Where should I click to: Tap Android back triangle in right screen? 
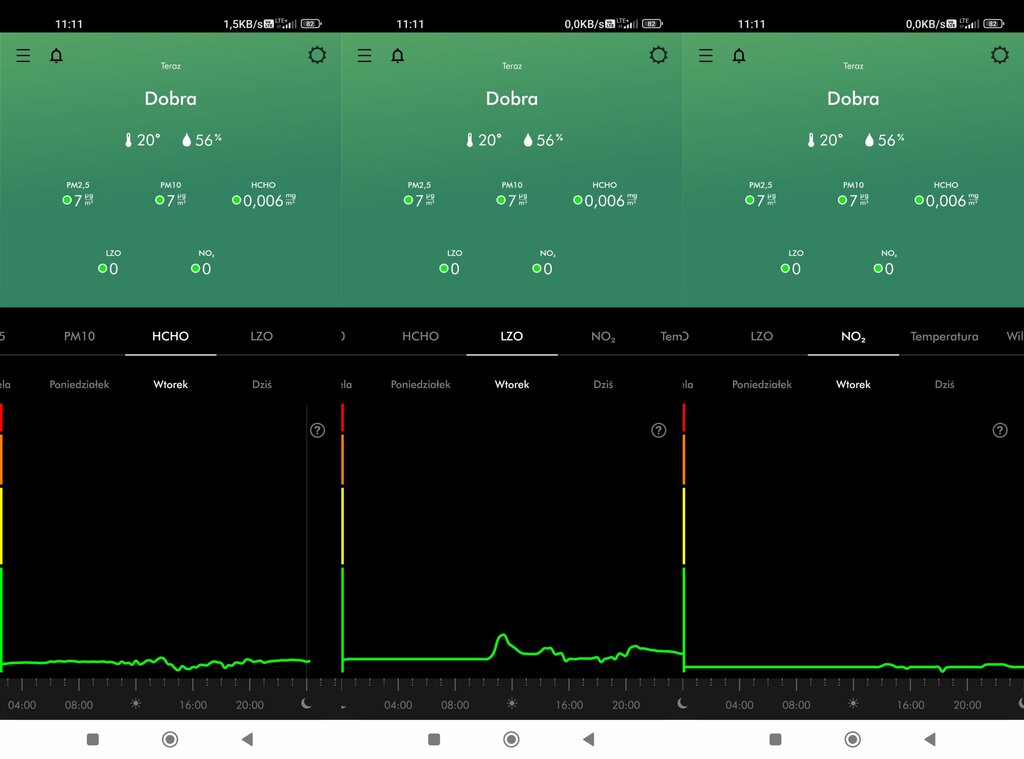930,739
